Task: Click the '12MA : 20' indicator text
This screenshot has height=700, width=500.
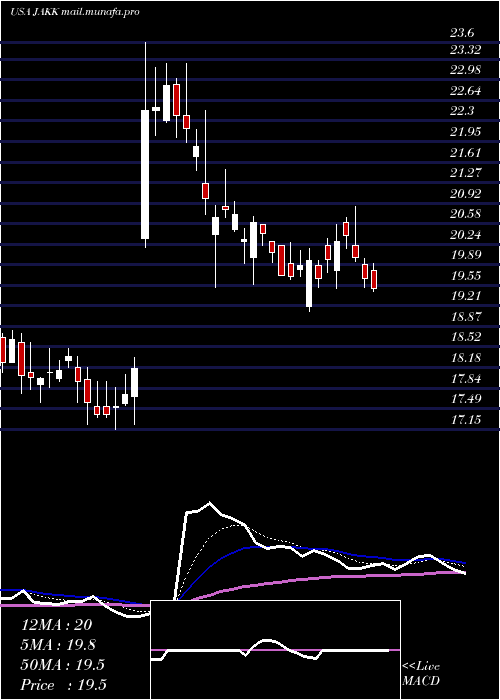Action: (x=56, y=625)
